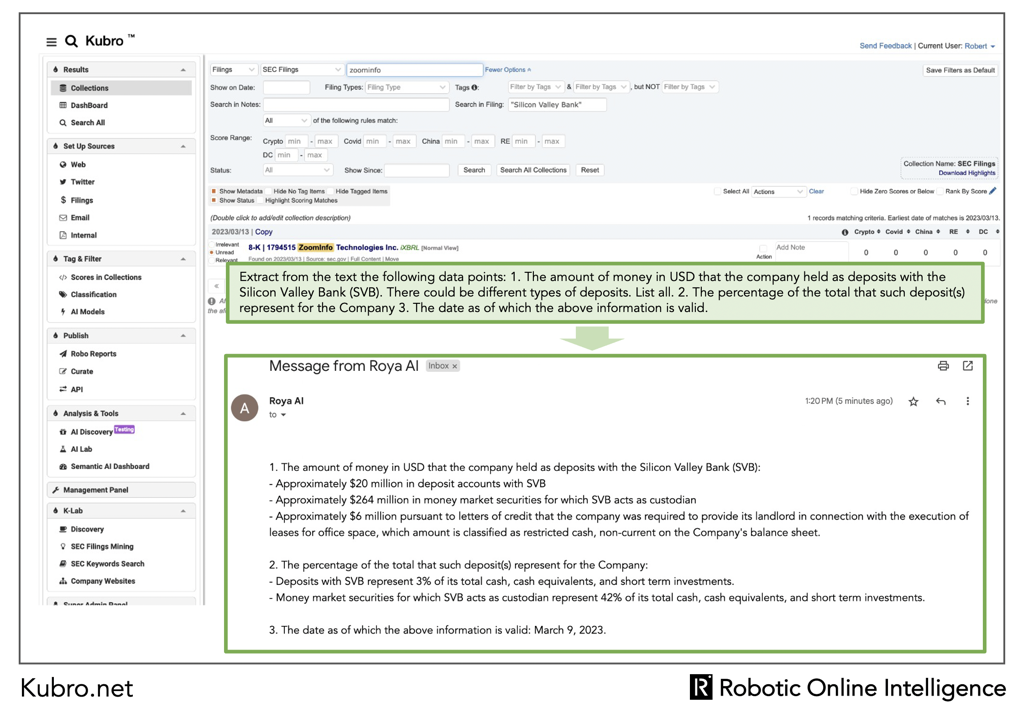
Task: Toggle Hide Zero Scores or Below
Action: point(854,191)
